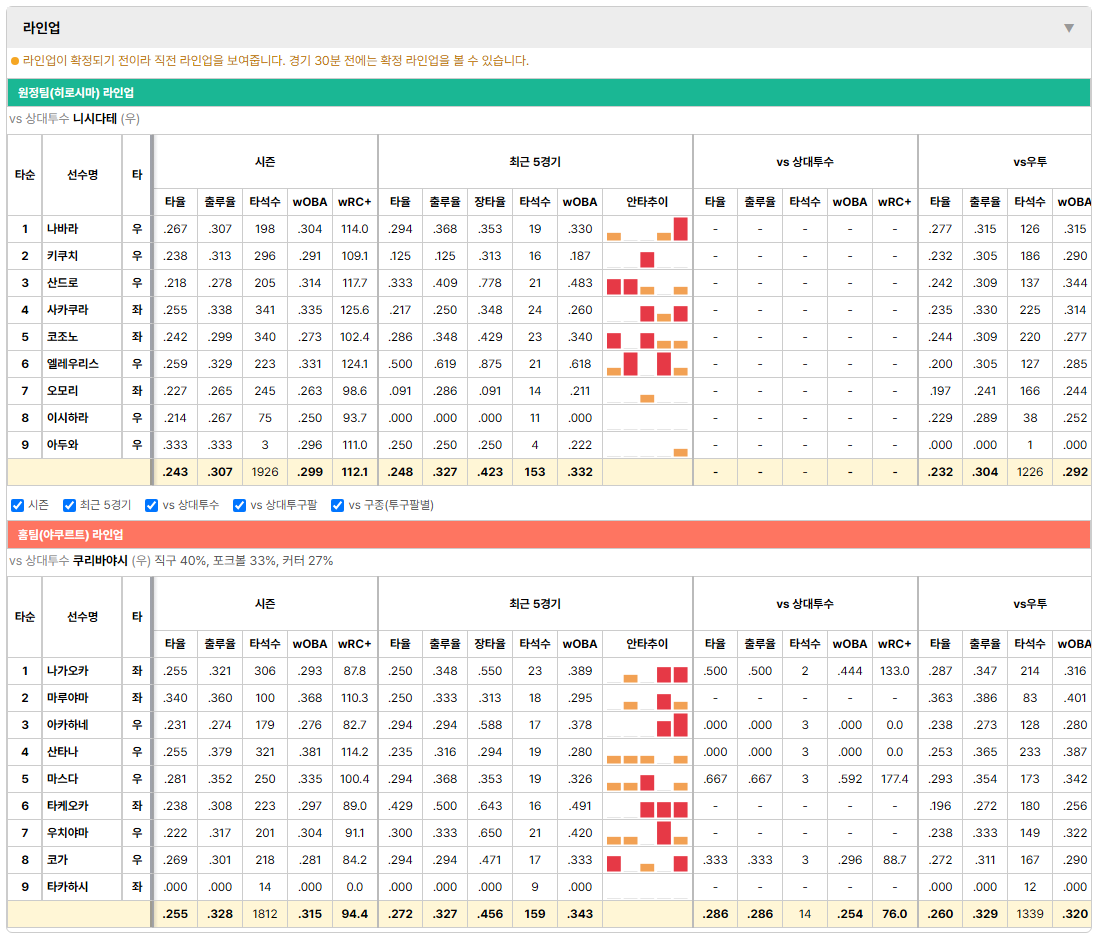Click 마스다's hit trend bar chart
This screenshot has width=1098, height=939.
pyautogui.click(x=647, y=779)
